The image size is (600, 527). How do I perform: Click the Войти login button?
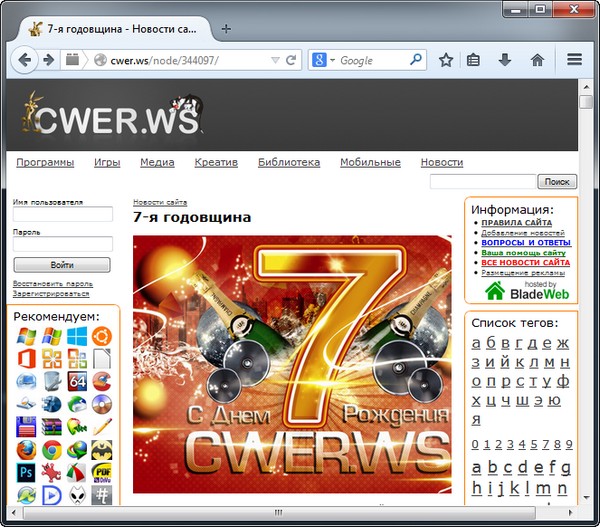tap(62, 265)
